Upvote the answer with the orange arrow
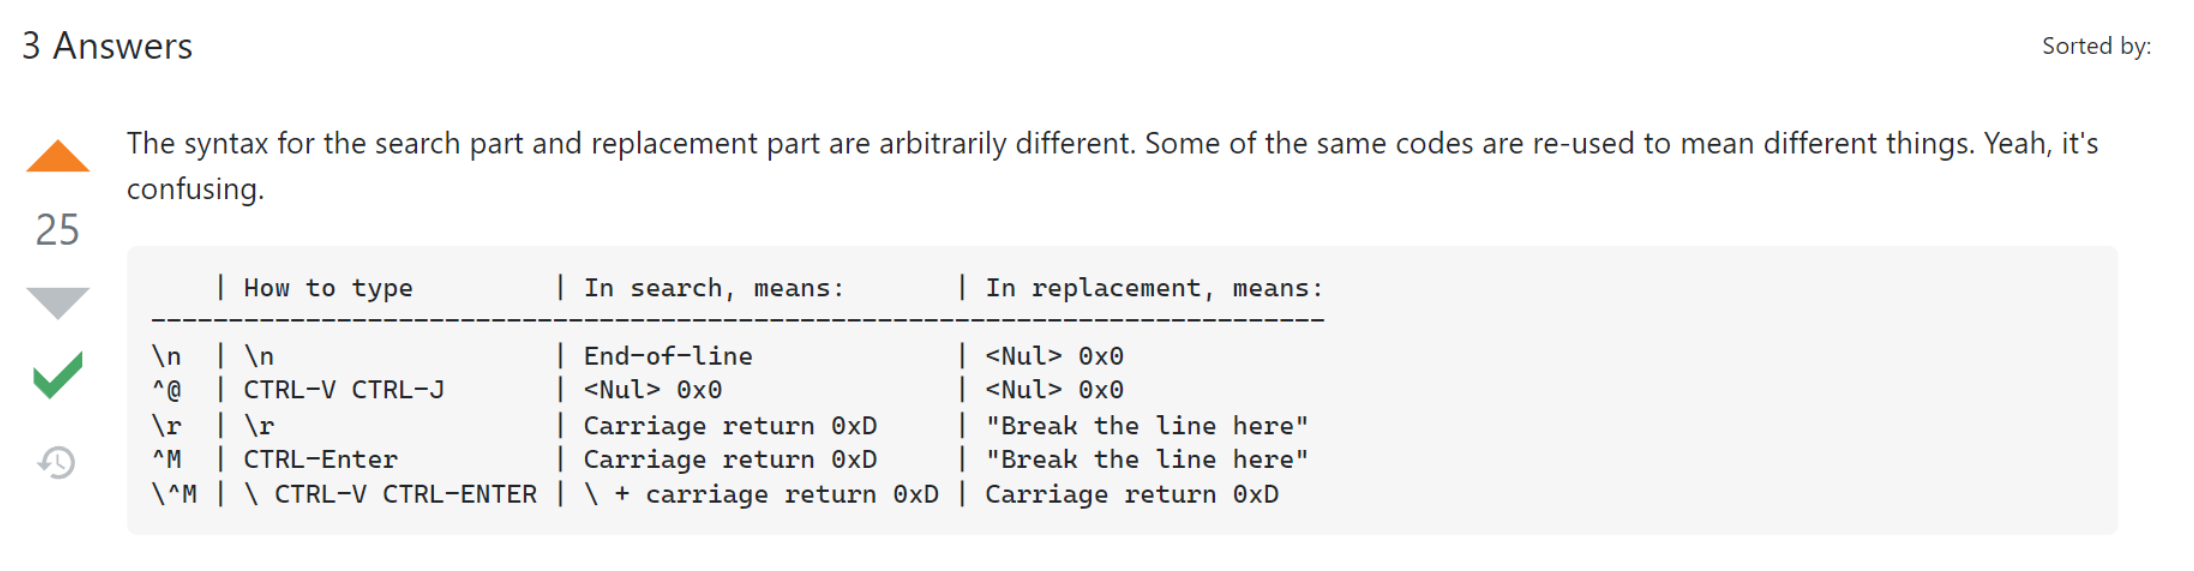 click(58, 157)
